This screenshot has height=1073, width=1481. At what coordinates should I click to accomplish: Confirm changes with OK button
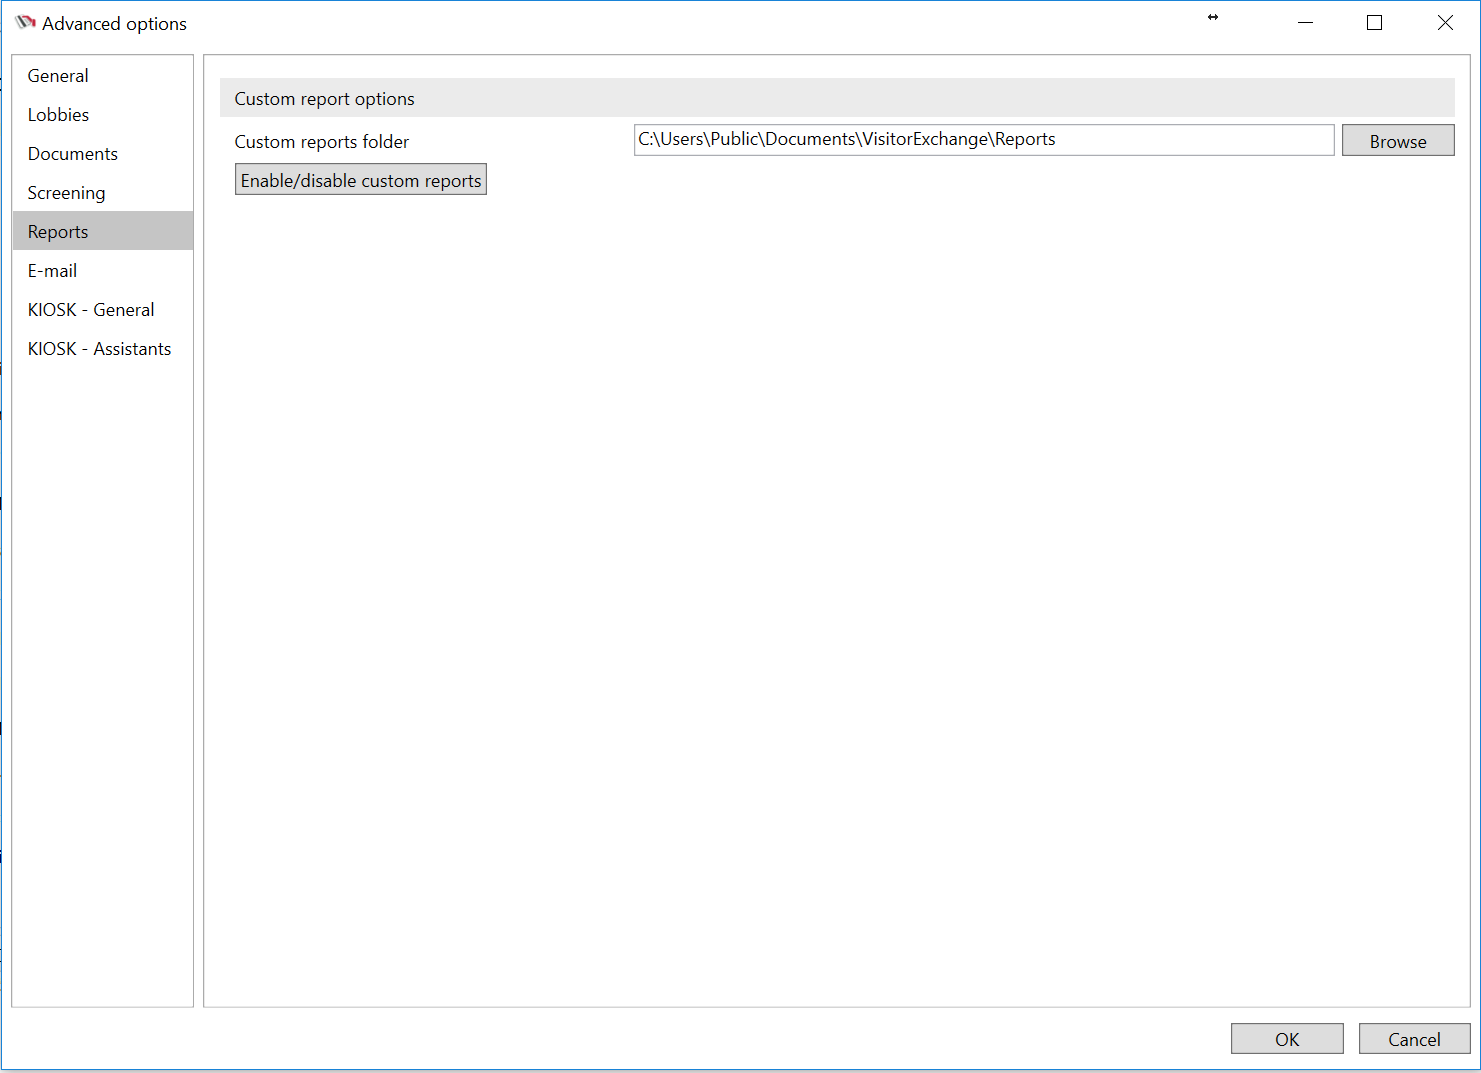[1287, 1039]
